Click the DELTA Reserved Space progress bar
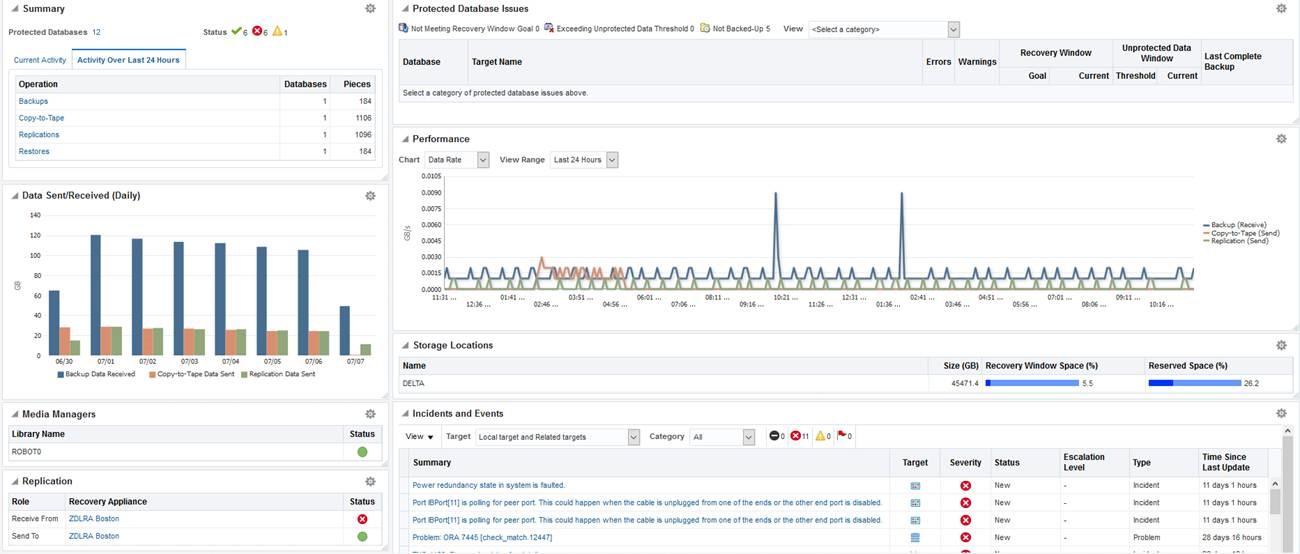The height and width of the screenshot is (554, 1300). pyautogui.click(x=1194, y=383)
